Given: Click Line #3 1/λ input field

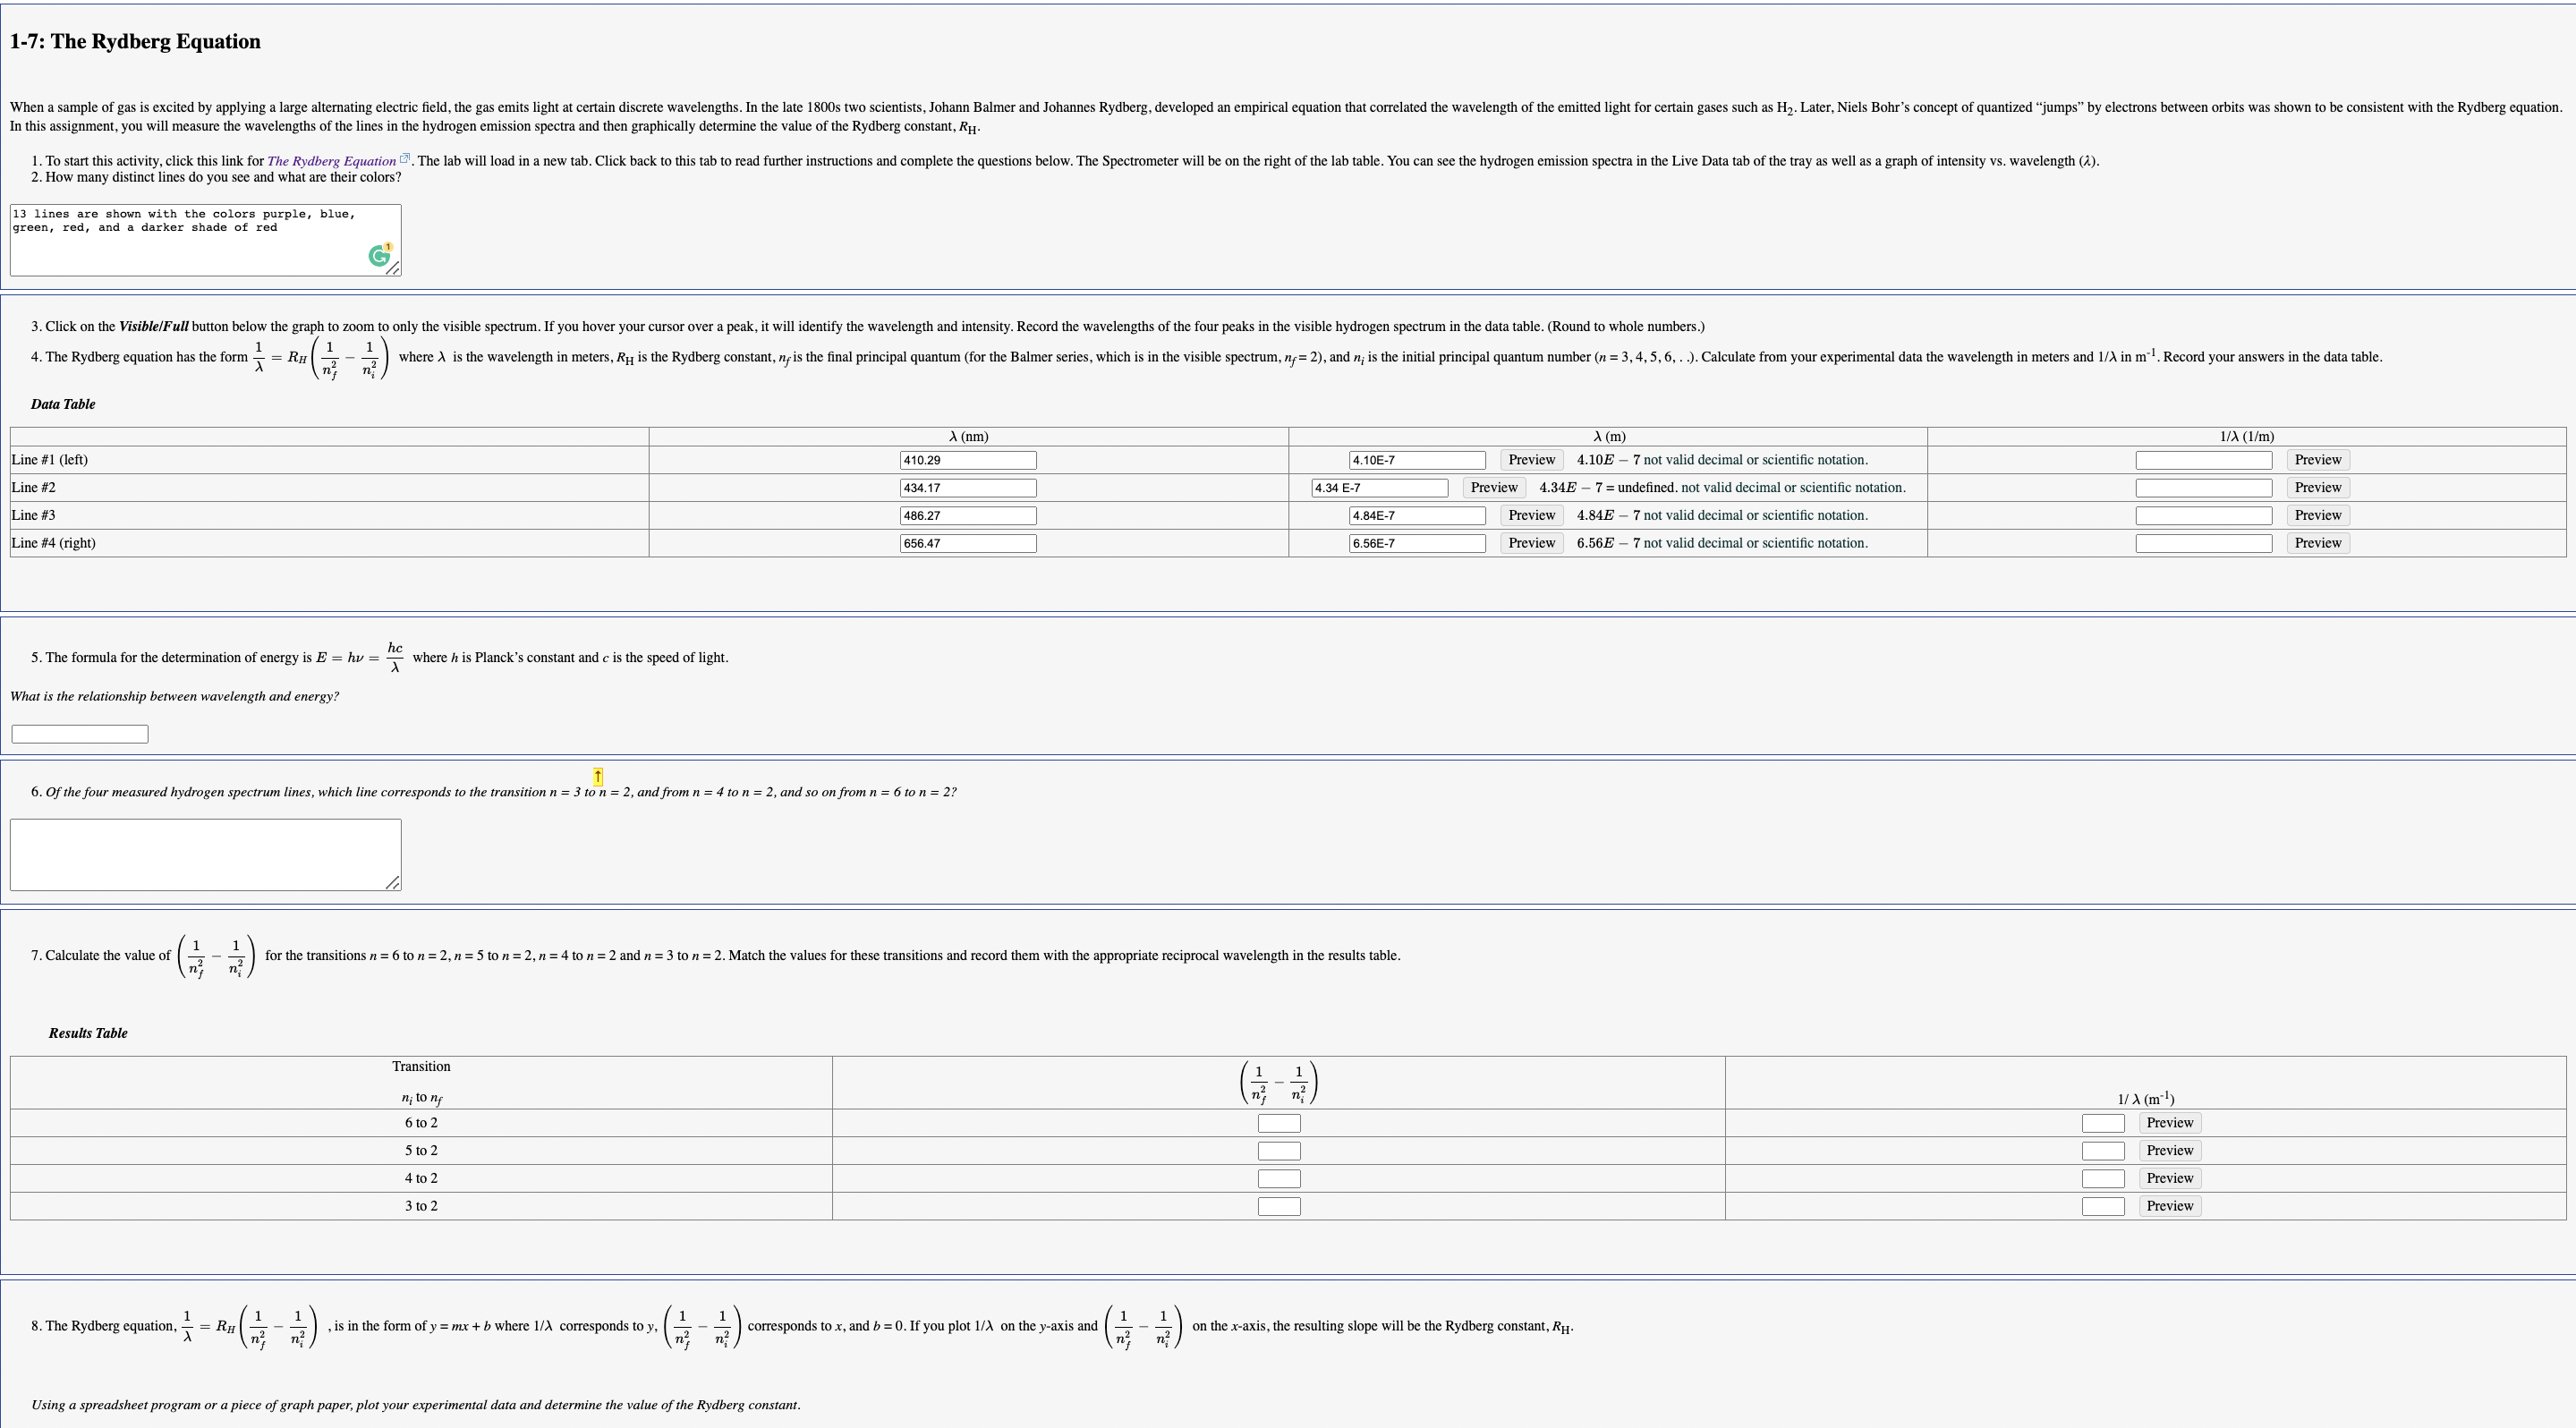Looking at the screenshot, I should 2204,516.
